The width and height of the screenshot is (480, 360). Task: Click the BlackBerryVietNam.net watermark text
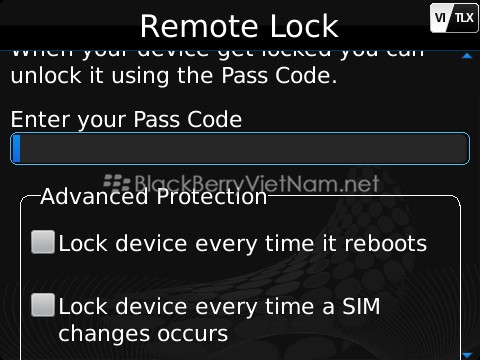point(257,183)
